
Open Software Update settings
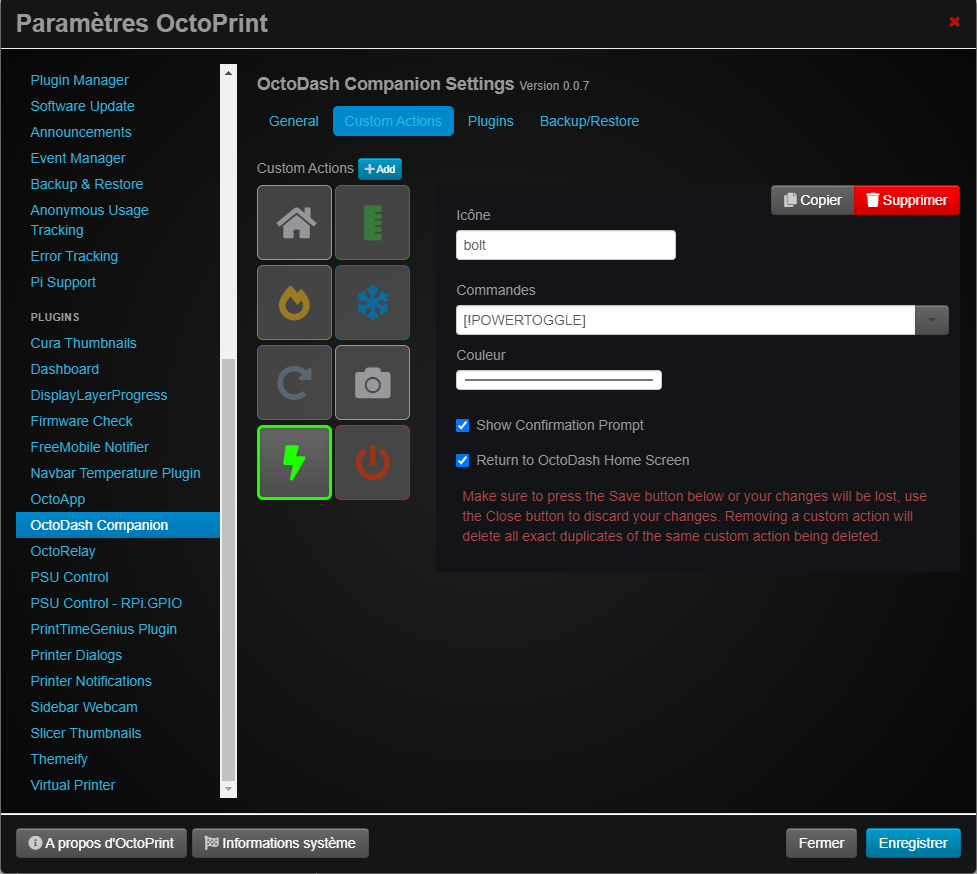pyautogui.click(x=82, y=107)
